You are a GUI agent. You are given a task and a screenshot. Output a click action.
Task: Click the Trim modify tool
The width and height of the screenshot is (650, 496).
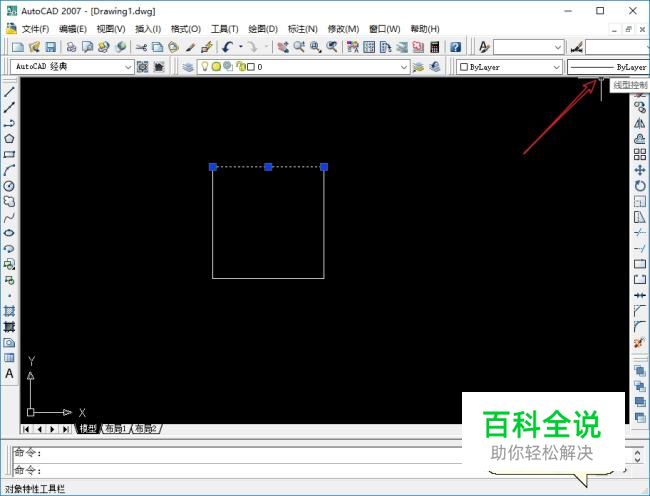click(640, 233)
